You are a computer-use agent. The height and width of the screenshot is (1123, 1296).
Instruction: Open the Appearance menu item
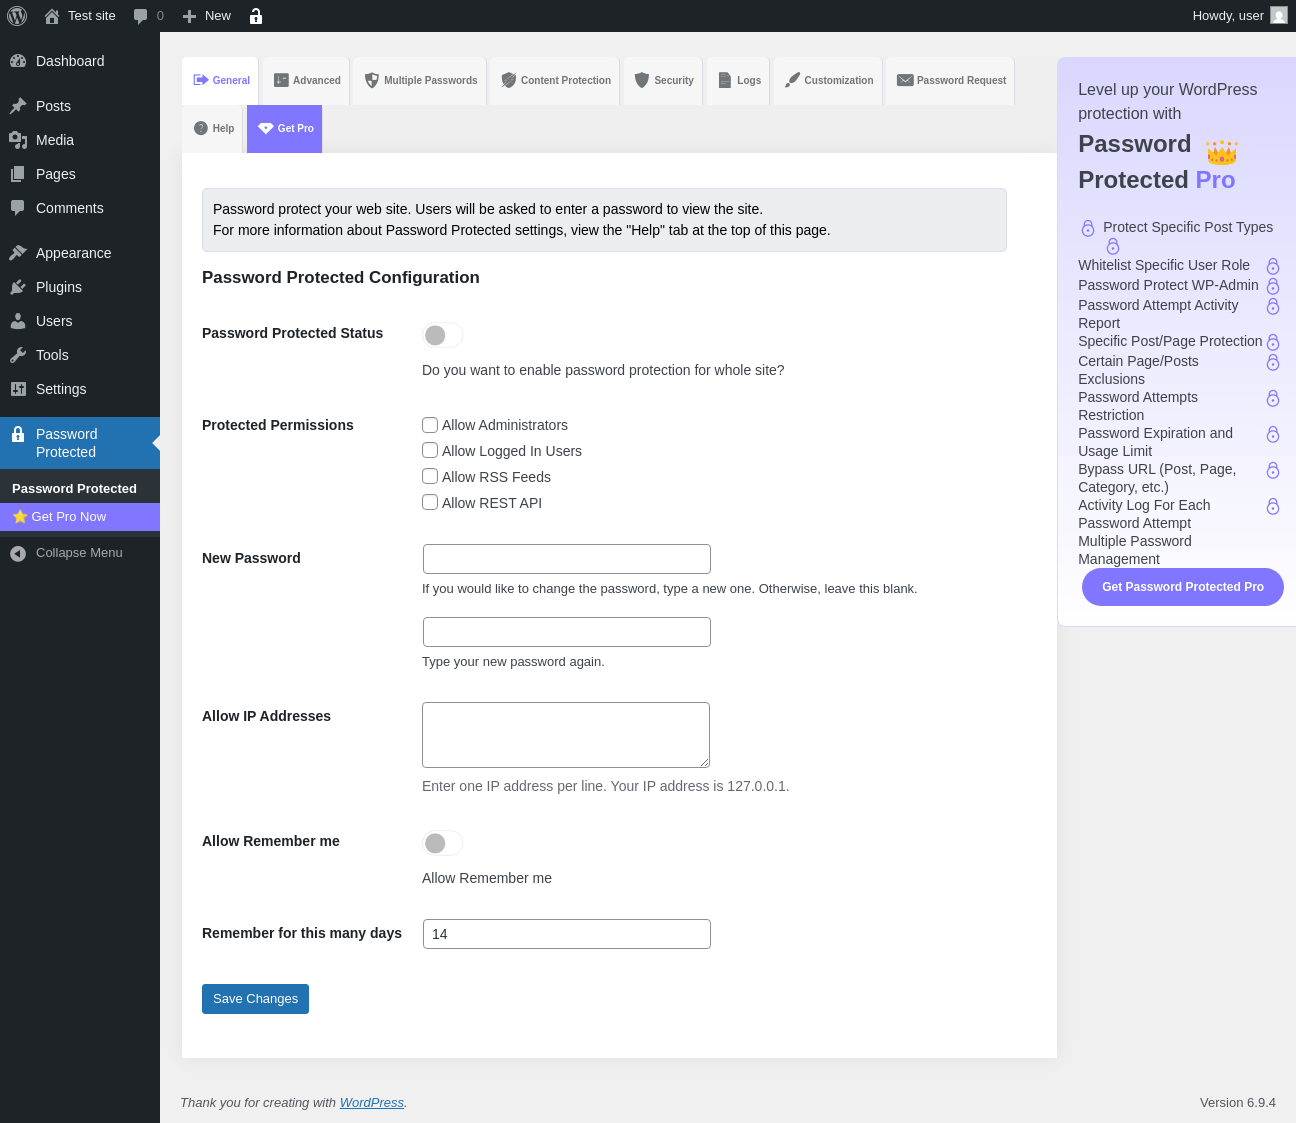80,253
